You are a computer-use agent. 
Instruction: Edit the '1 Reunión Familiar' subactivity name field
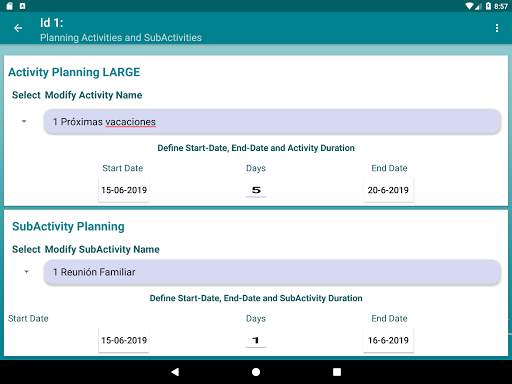click(x=272, y=272)
